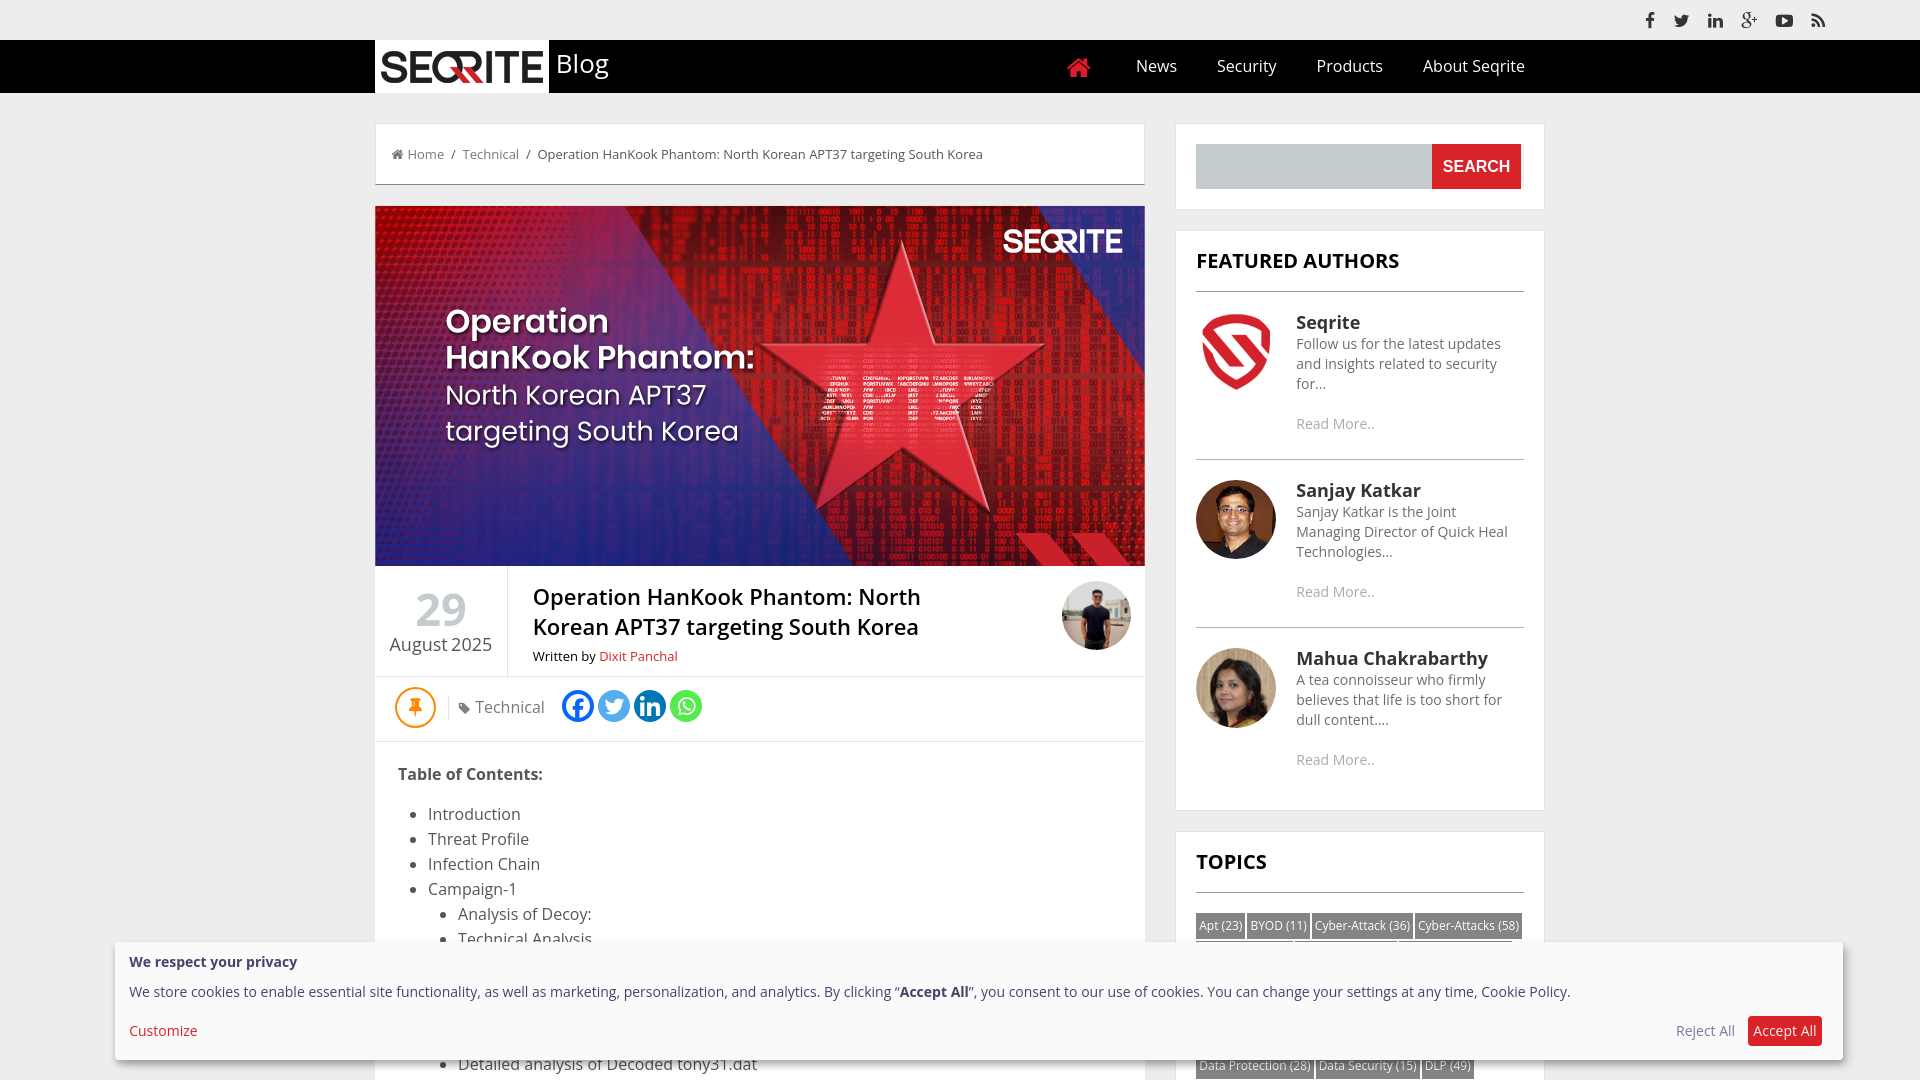Open Google Plus icon in top bar
1920x1080 pixels.
pyautogui.click(x=1749, y=20)
